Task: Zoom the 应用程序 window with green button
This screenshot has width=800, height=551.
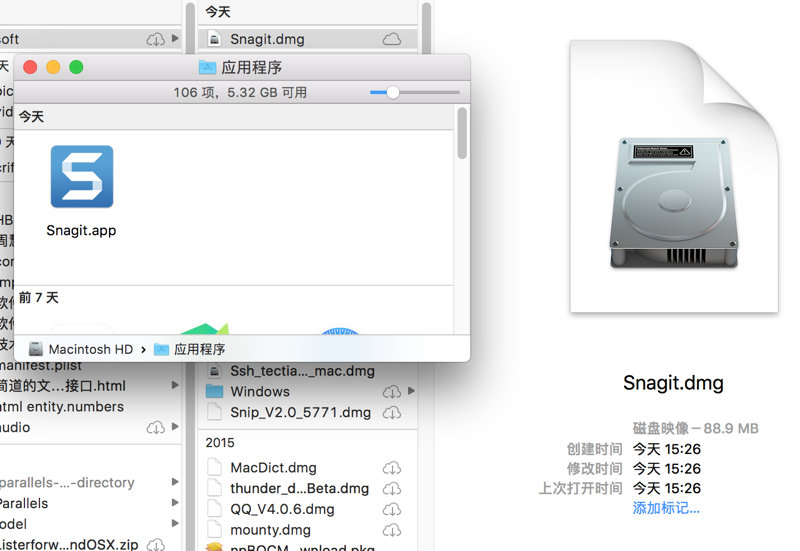Action: coord(76,67)
